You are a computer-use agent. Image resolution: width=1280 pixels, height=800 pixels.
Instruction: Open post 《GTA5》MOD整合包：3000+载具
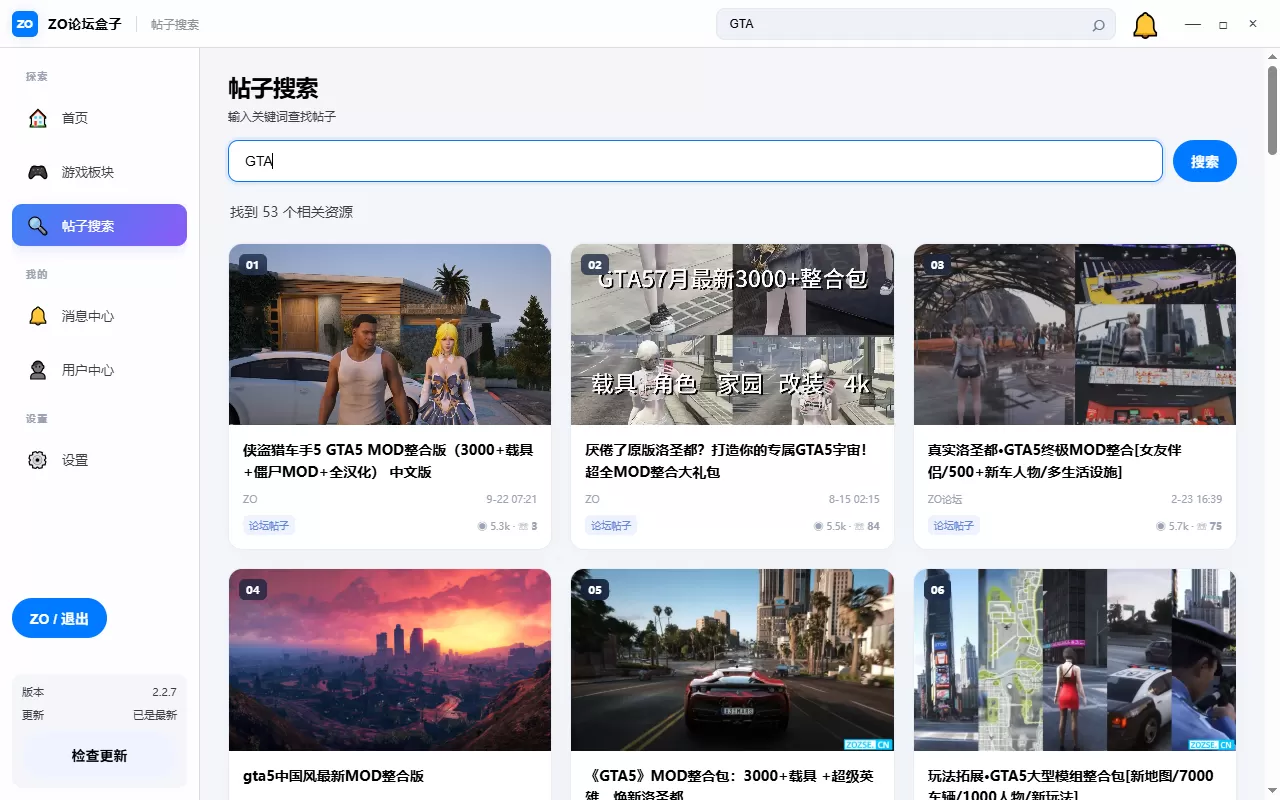point(729,786)
